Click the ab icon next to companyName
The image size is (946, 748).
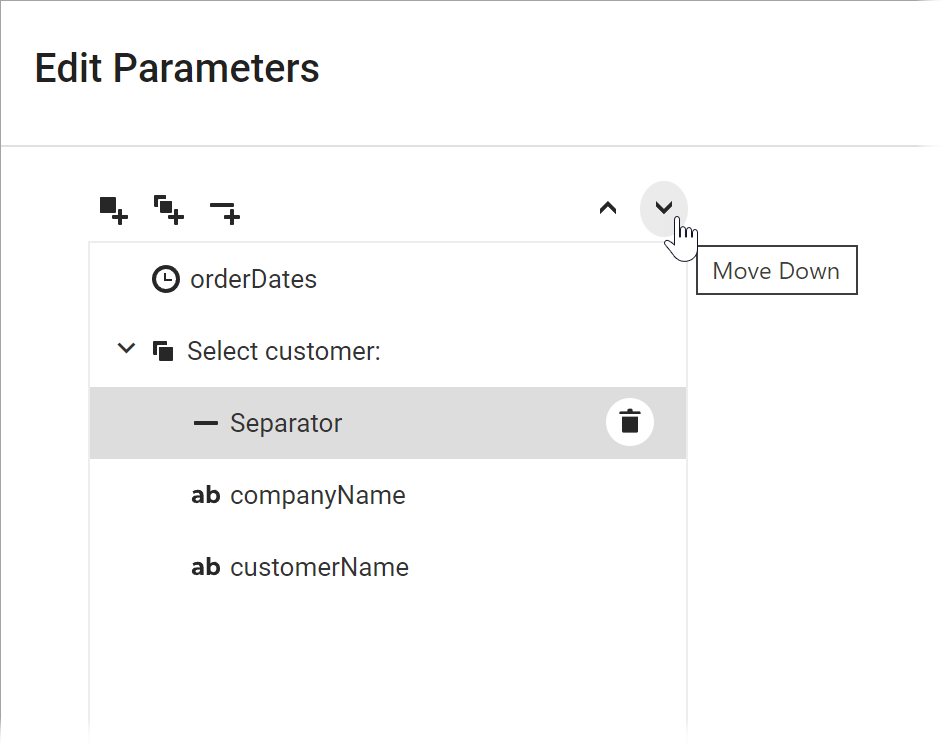pos(205,495)
